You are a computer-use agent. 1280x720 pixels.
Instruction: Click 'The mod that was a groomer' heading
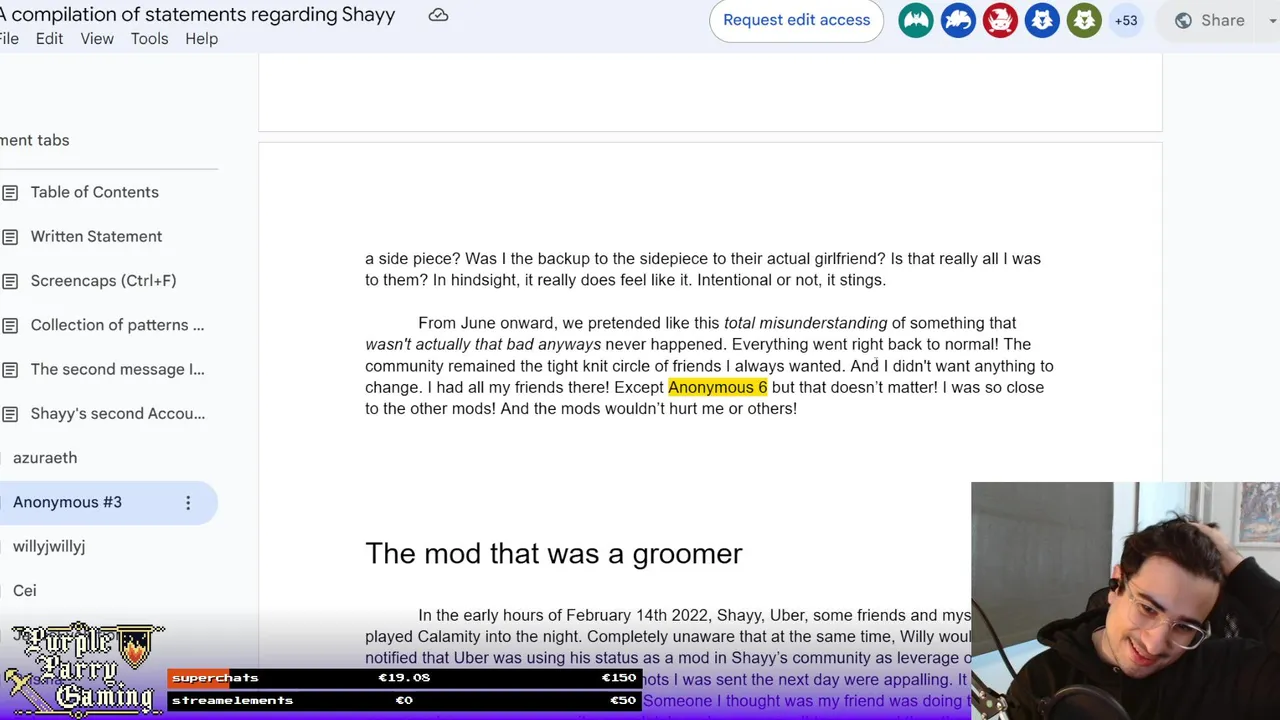click(554, 553)
